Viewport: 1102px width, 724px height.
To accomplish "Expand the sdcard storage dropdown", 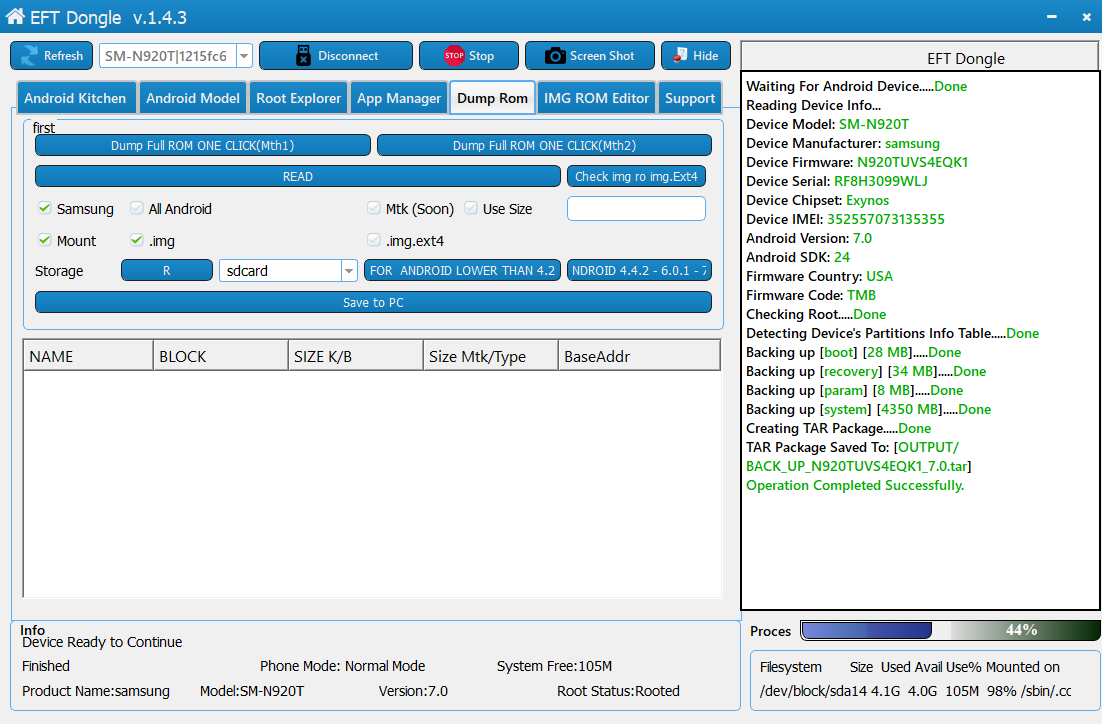I will coord(349,271).
